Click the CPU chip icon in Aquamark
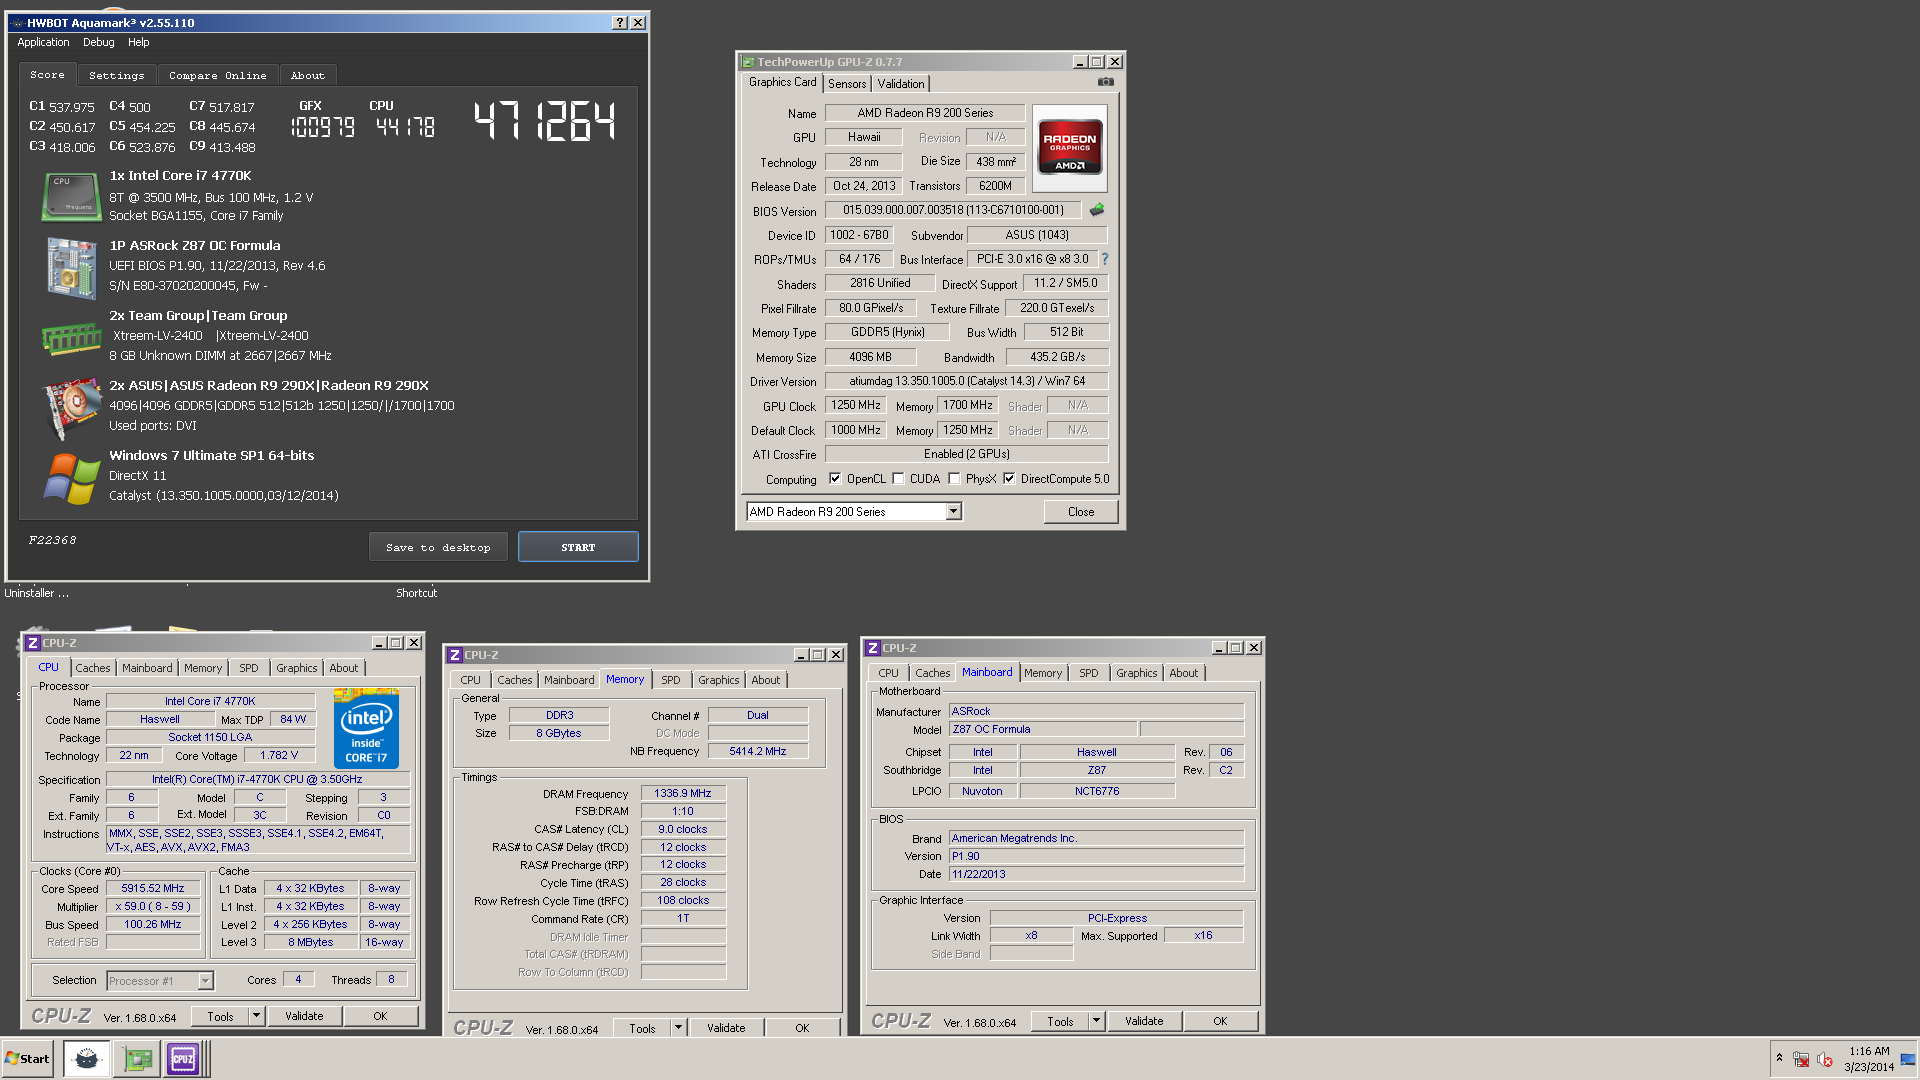The height and width of the screenshot is (1080, 1920). pos(72,196)
